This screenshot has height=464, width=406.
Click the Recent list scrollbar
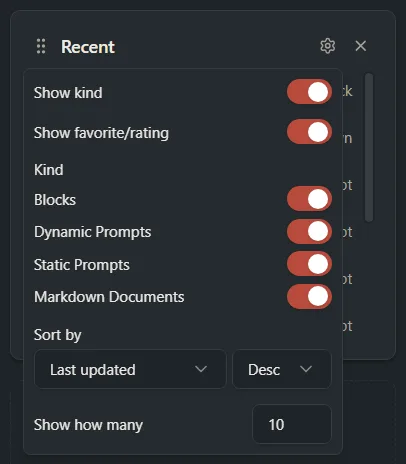(368, 147)
